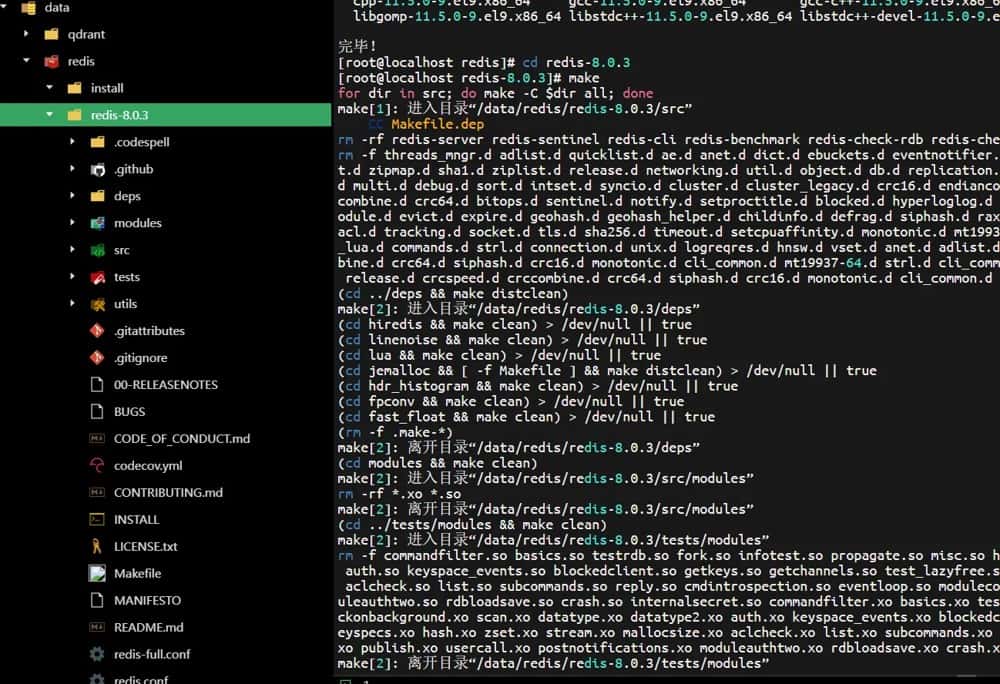
Task: Click the .gitignore git file icon
Action: [x=97, y=358]
